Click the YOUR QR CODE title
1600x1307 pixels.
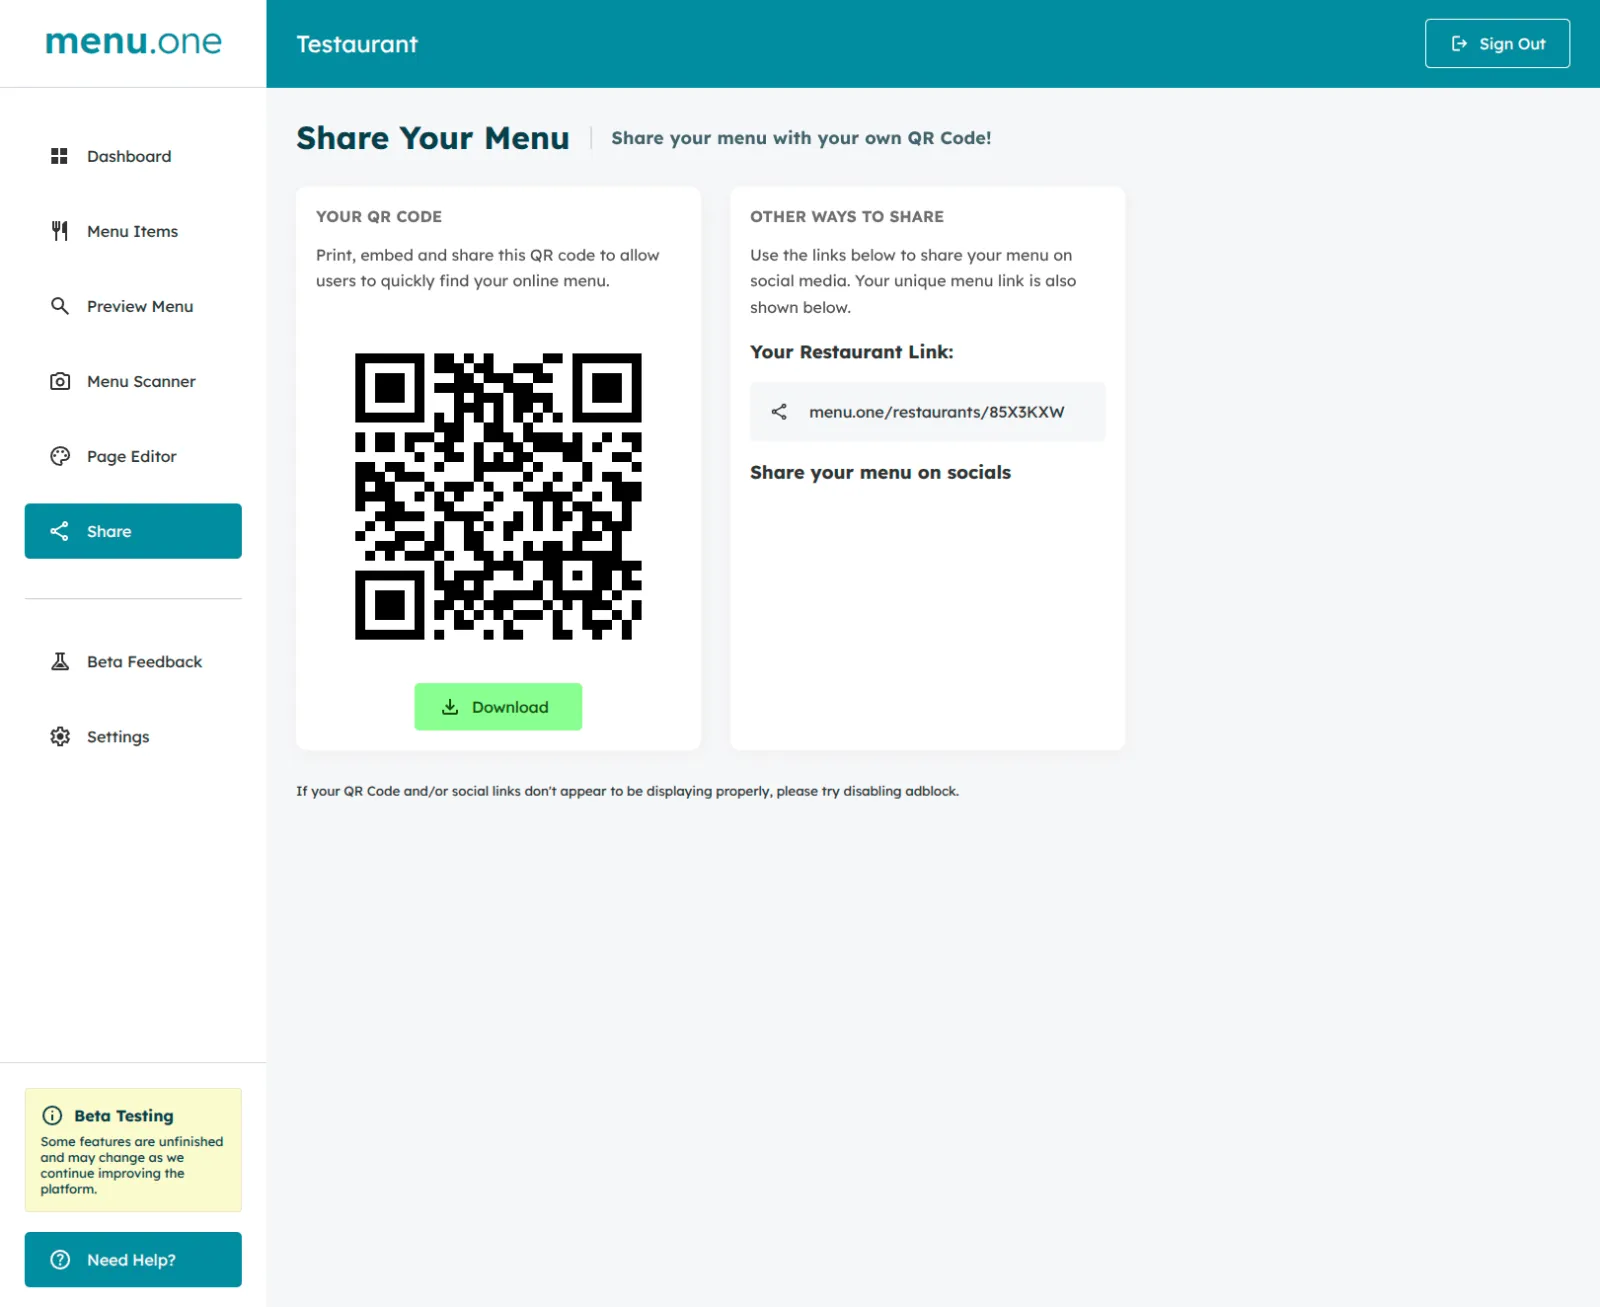379,216
